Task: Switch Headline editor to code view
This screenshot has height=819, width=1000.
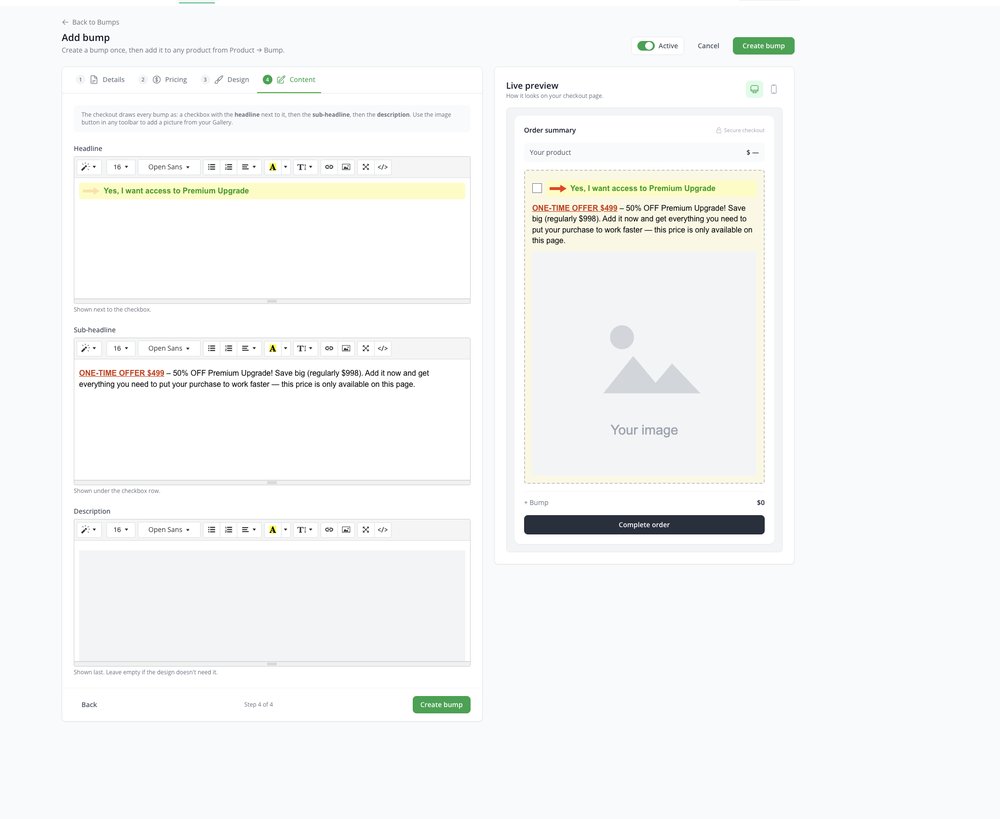Action: (383, 167)
